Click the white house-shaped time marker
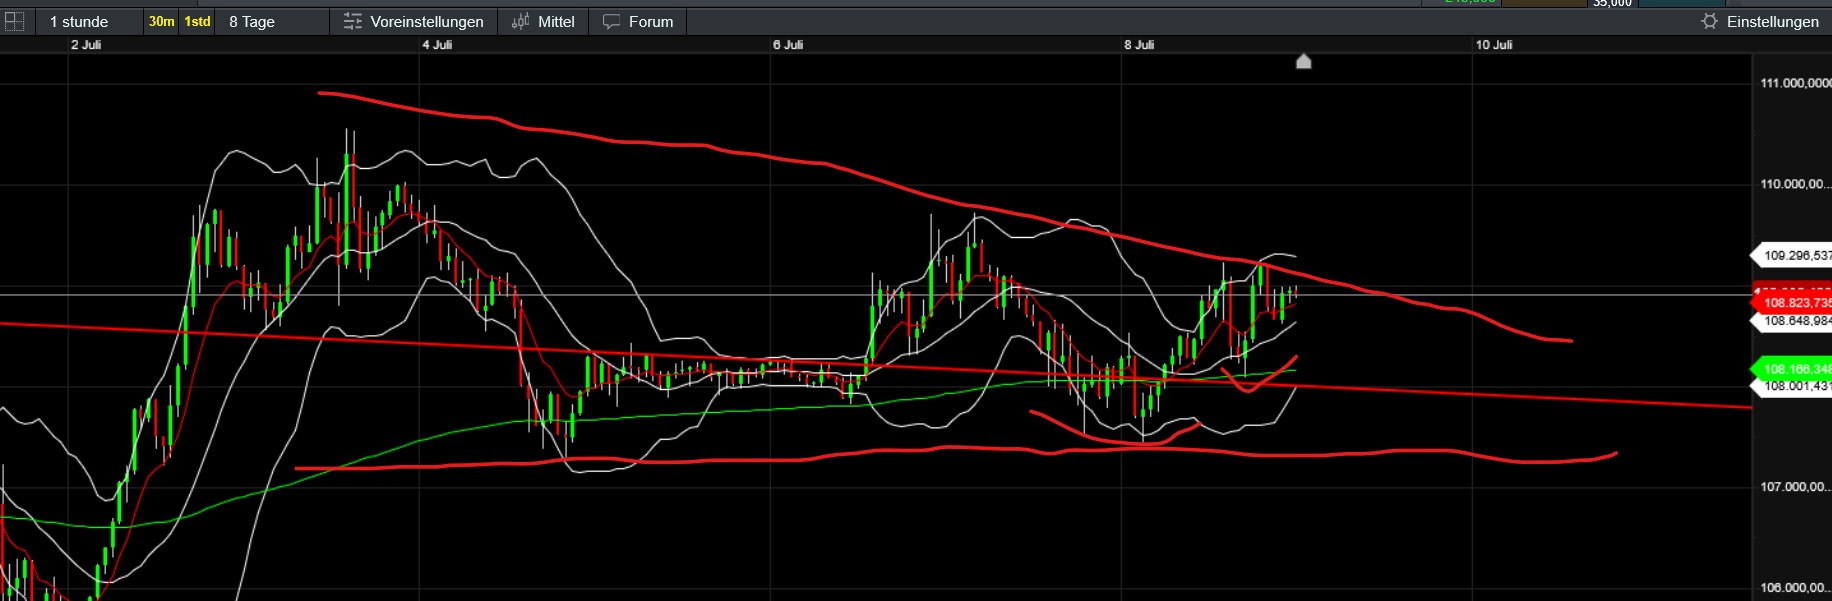 (1303, 62)
